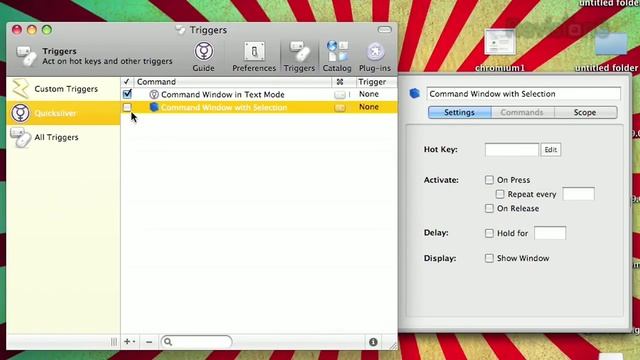The width and height of the screenshot is (640, 360).
Task: Click the info button at bottom right
Action: pyautogui.click(x=373, y=342)
